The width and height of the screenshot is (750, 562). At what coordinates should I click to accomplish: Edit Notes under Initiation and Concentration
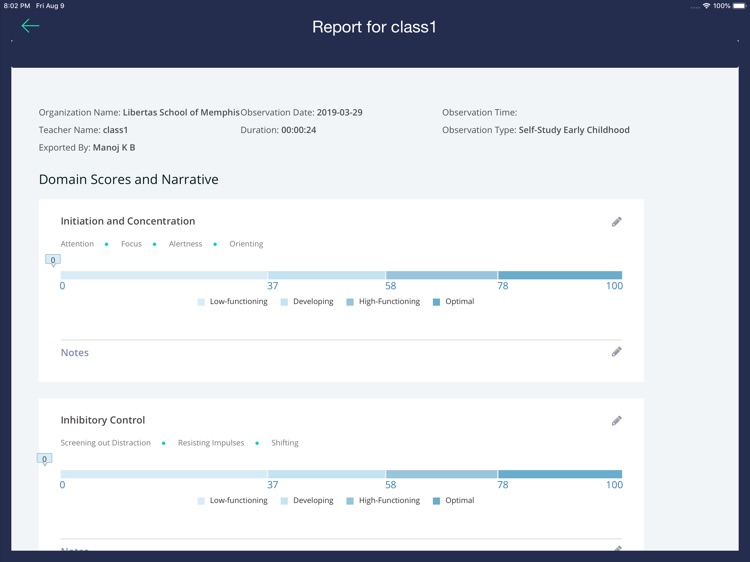point(617,352)
